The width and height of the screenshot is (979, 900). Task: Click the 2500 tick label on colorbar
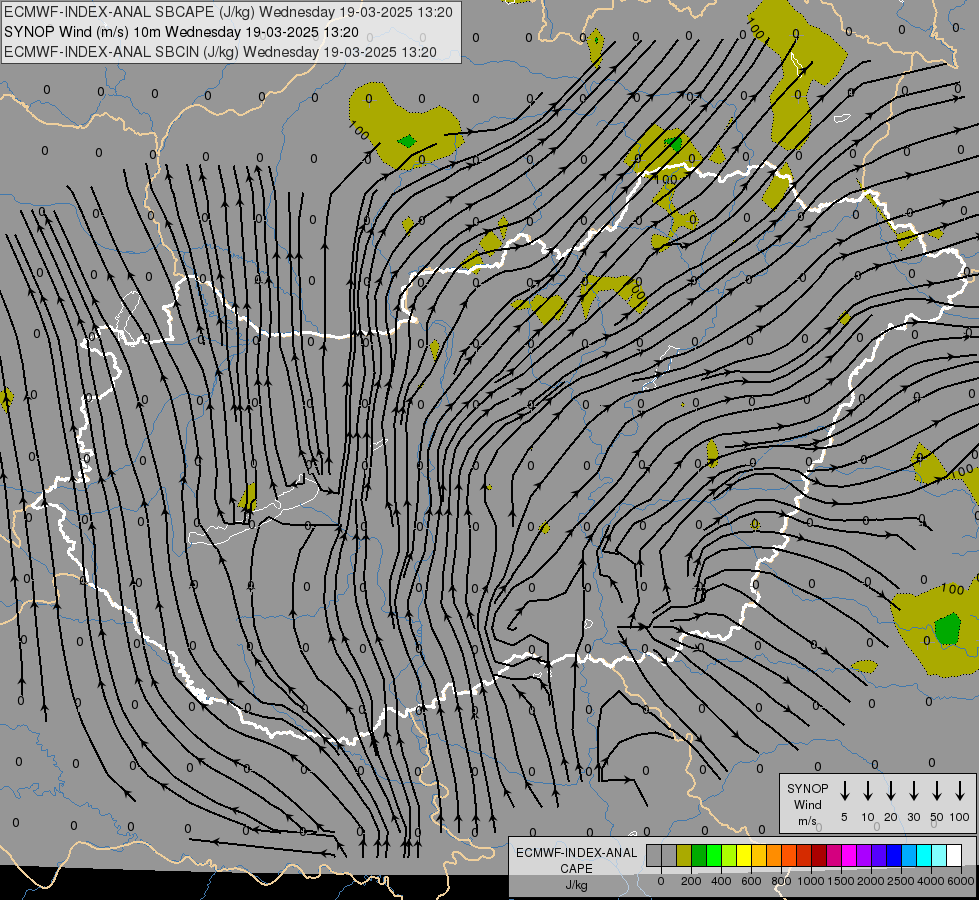(901, 881)
